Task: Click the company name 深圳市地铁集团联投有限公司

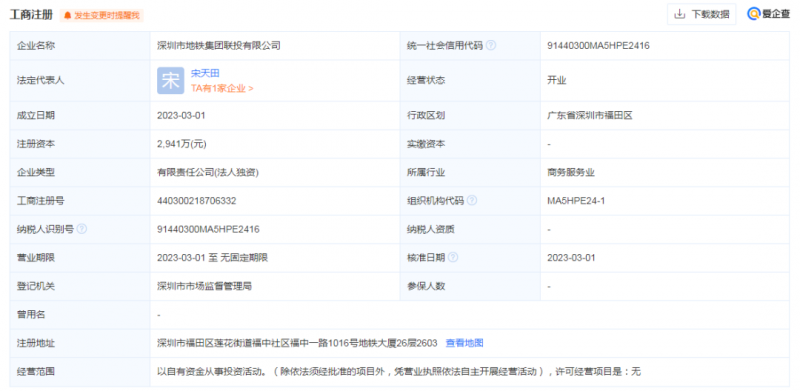Action: point(219,45)
